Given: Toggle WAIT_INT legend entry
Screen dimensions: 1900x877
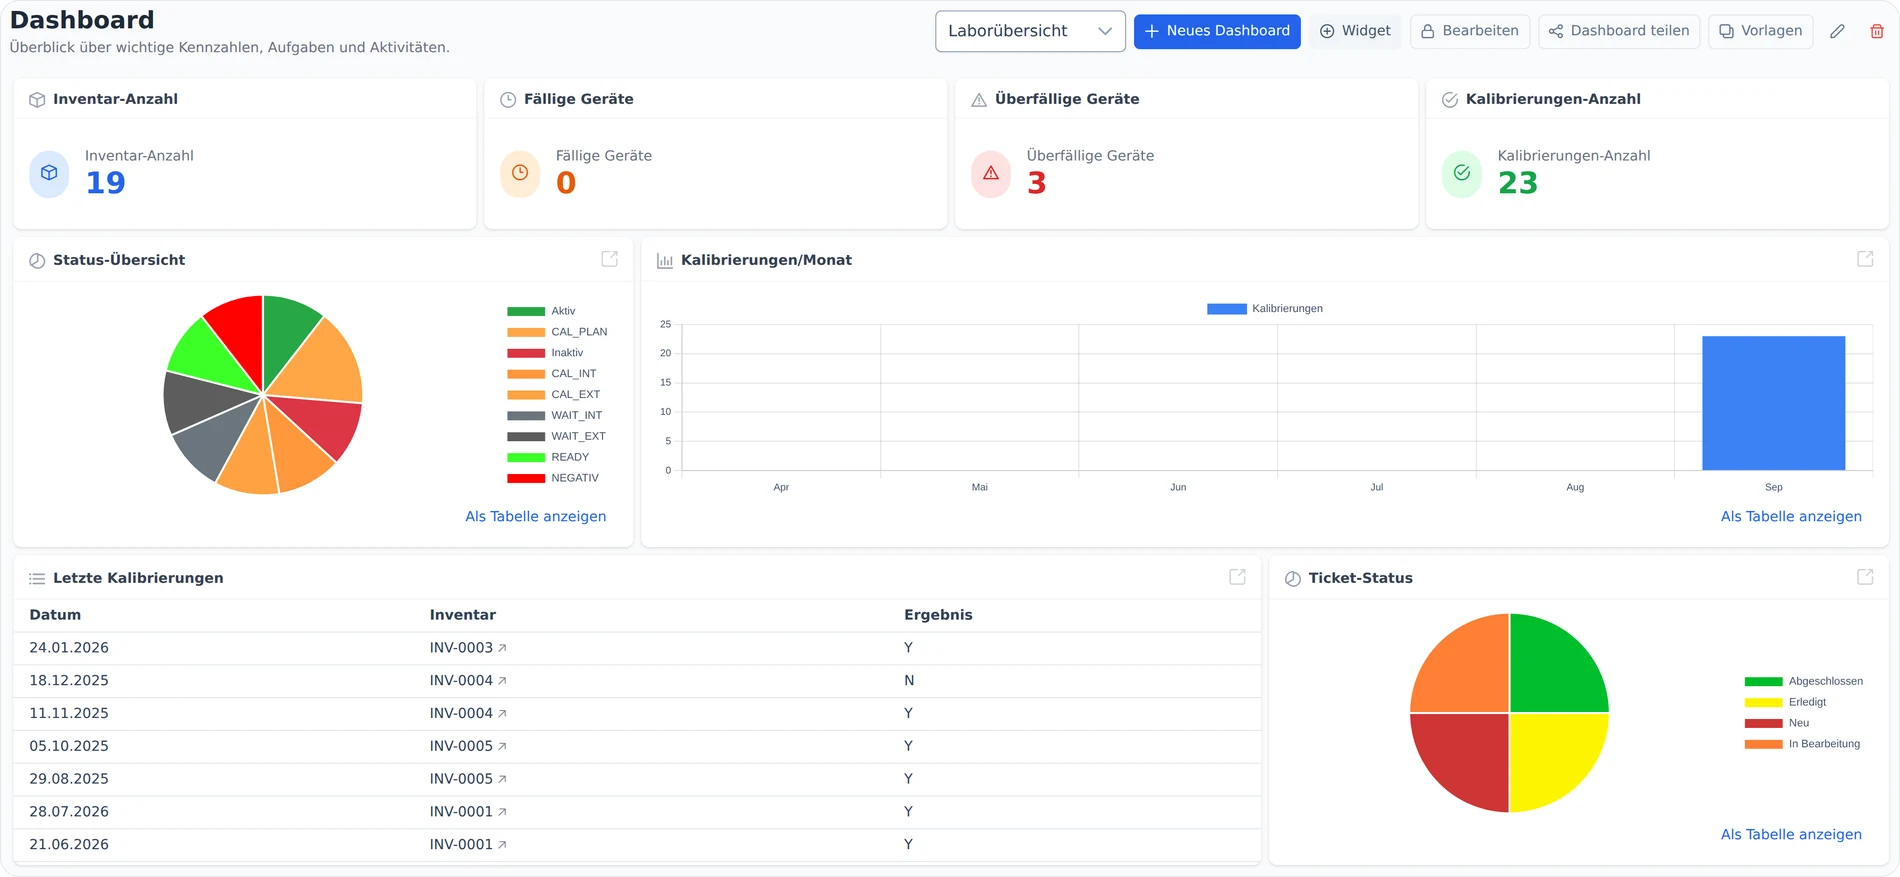Looking at the screenshot, I should coord(555,416).
